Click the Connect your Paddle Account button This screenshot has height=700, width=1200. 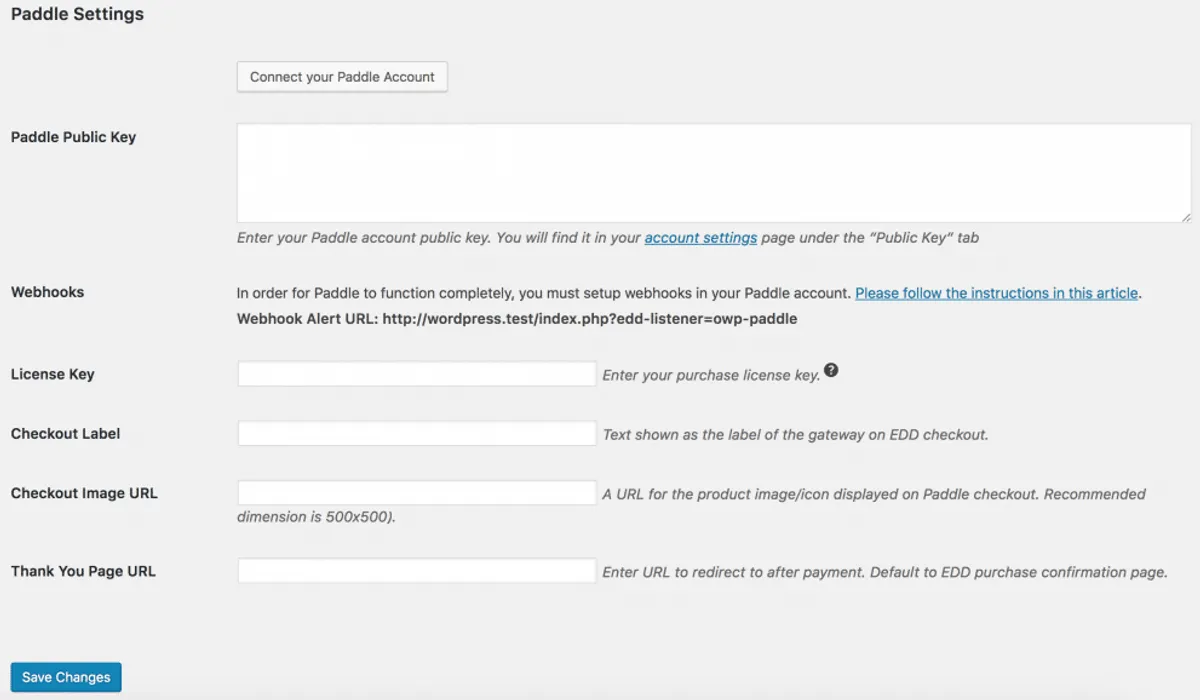point(342,77)
